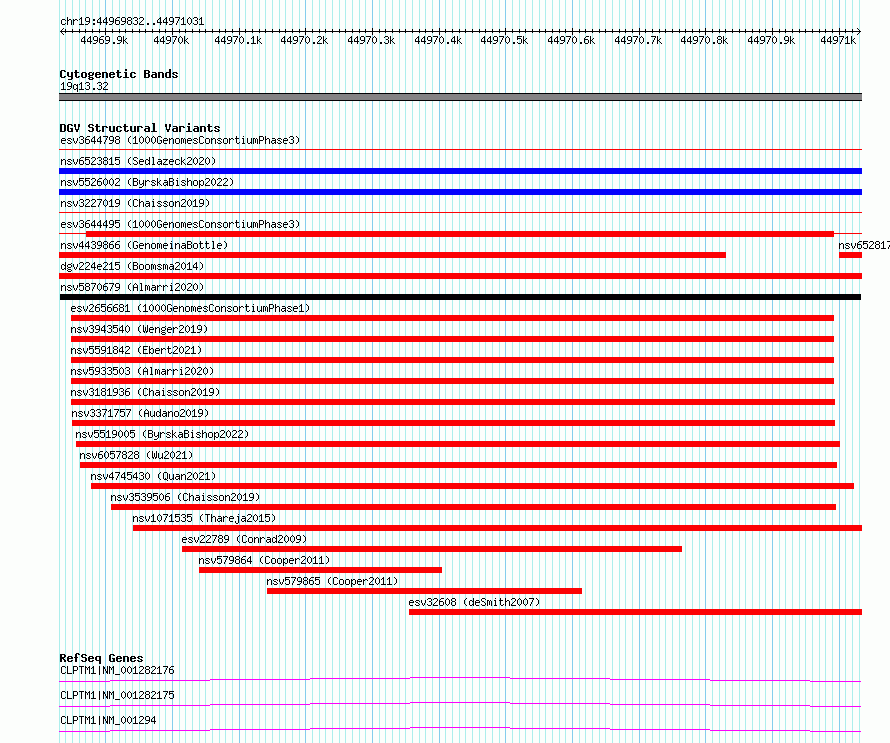
Task: Open variant esv3644495 label
Action: coord(180,224)
